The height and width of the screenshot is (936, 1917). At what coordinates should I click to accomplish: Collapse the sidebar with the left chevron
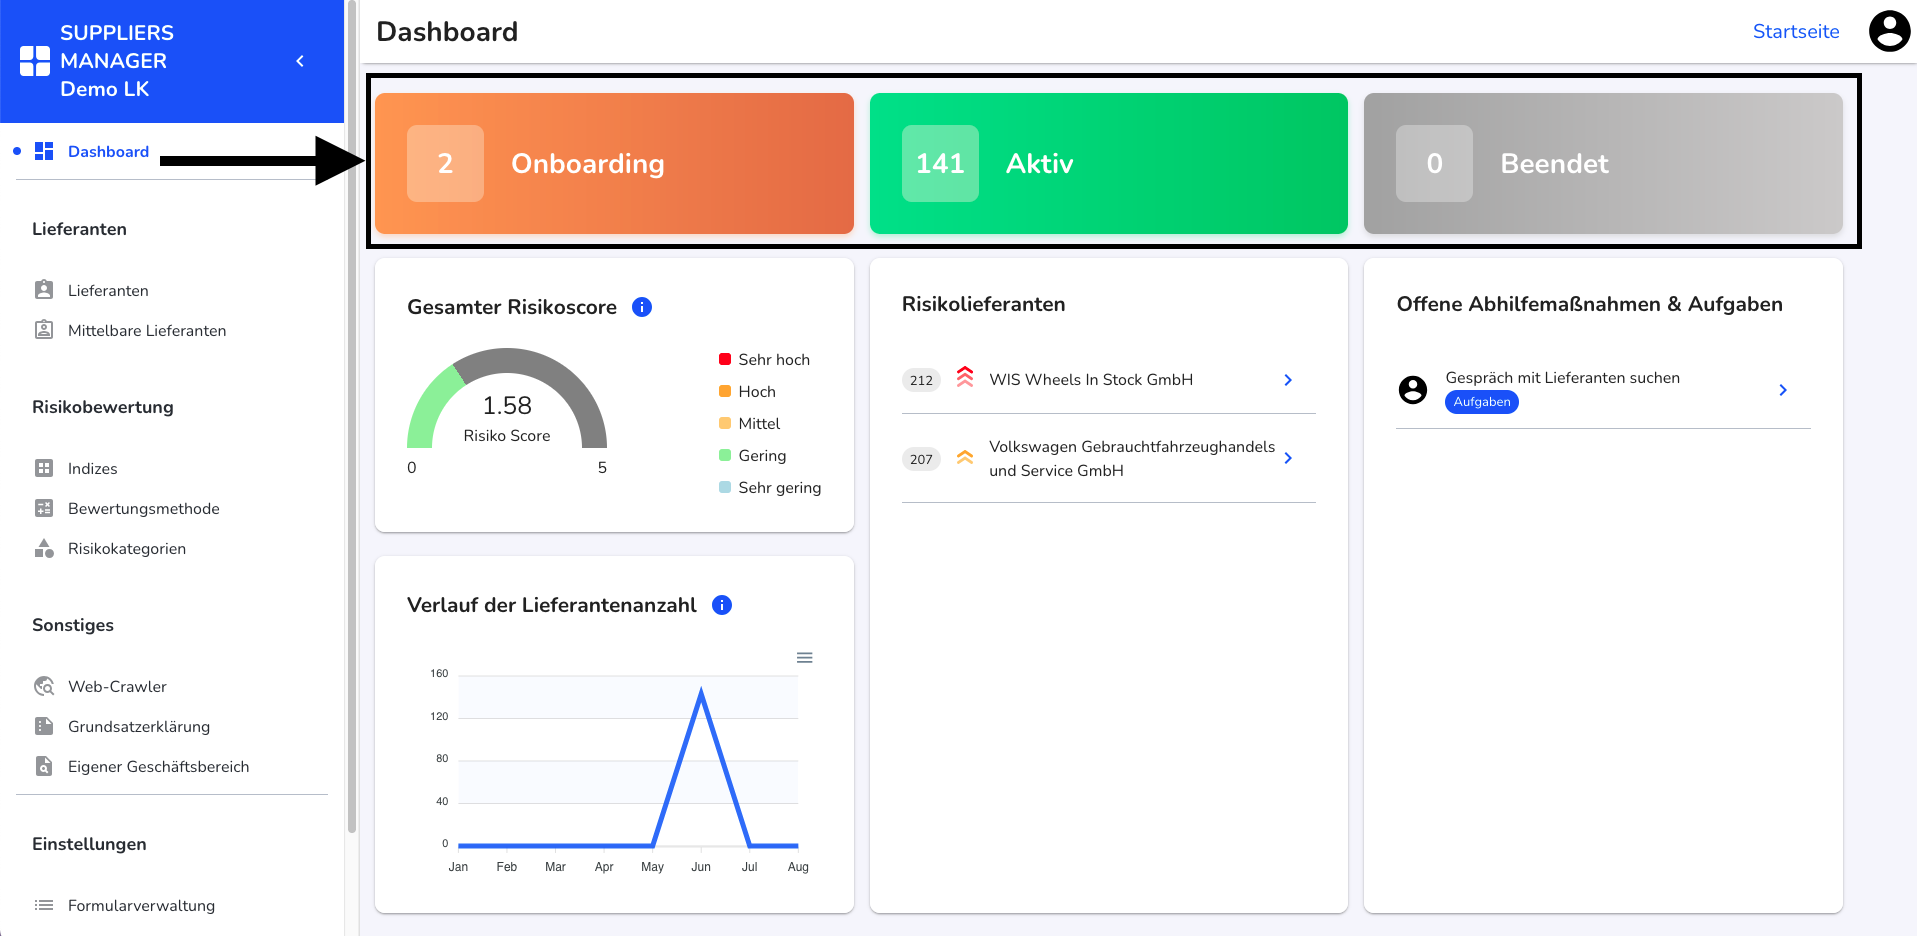tap(300, 61)
